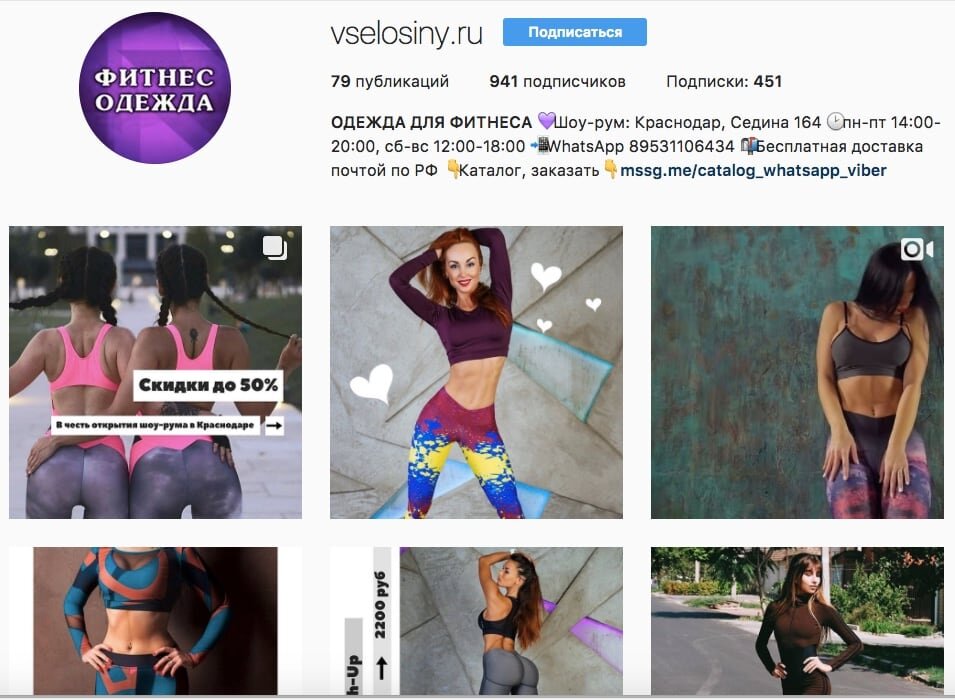Viewport: 955px width, 700px height.
Task: View the 941 подписчиков followers list
Action: click(557, 81)
